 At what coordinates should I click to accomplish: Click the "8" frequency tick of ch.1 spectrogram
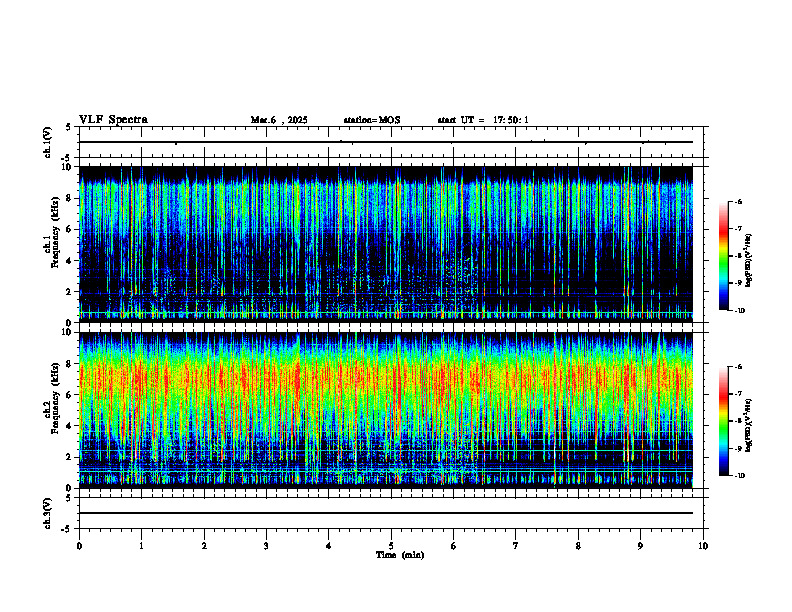point(71,198)
